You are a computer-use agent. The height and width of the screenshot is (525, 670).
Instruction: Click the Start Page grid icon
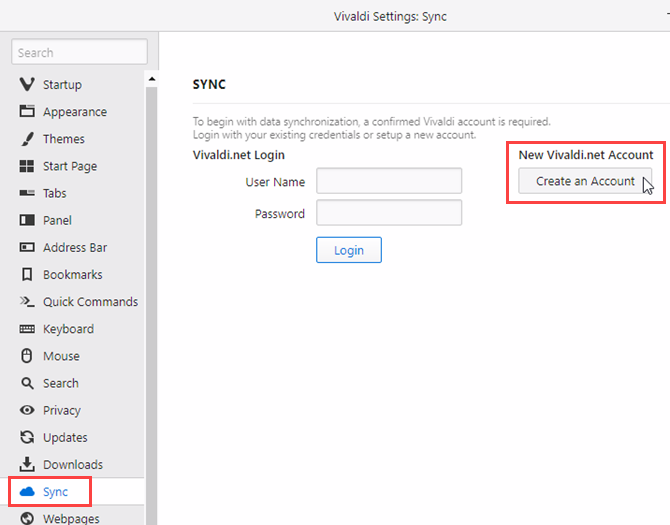click(x=27, y=166)
